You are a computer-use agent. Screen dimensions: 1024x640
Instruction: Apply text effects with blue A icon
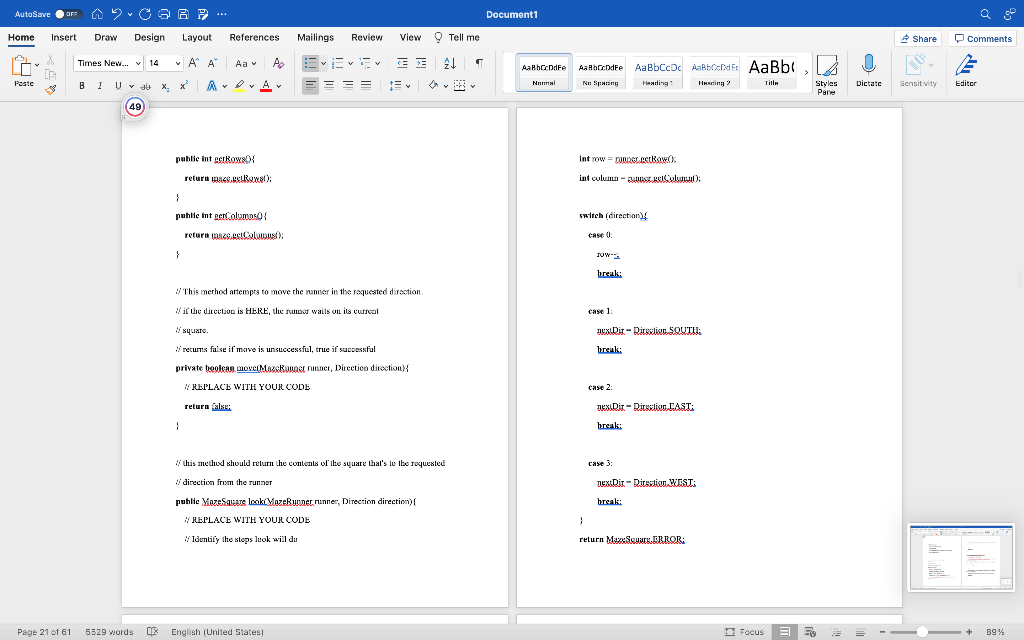click(x=212, y=86)
